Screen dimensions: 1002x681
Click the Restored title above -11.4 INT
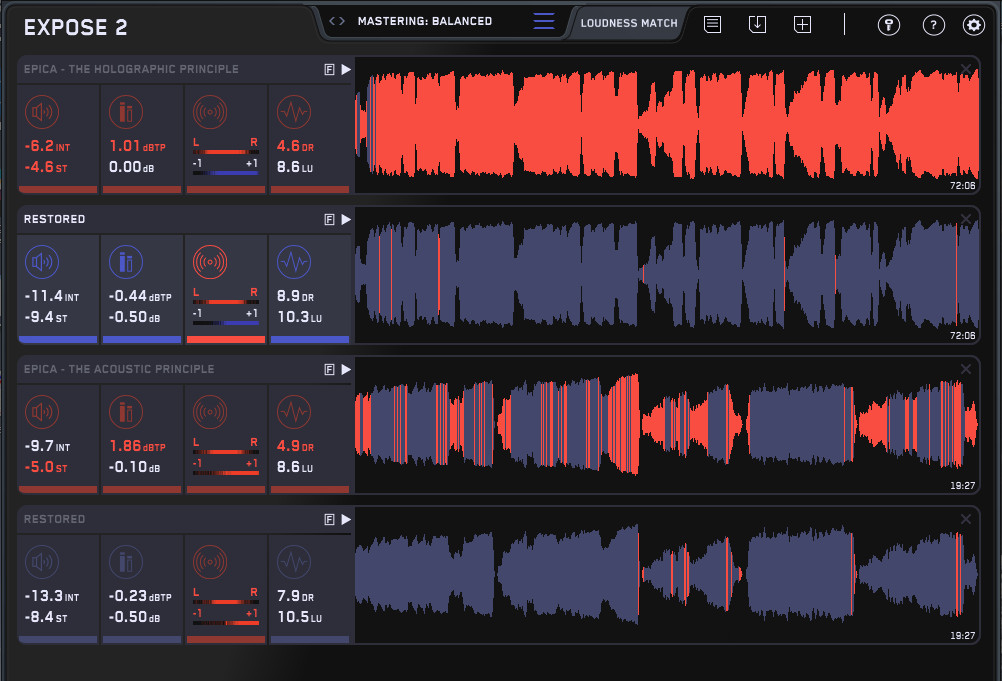pos(54,219)
